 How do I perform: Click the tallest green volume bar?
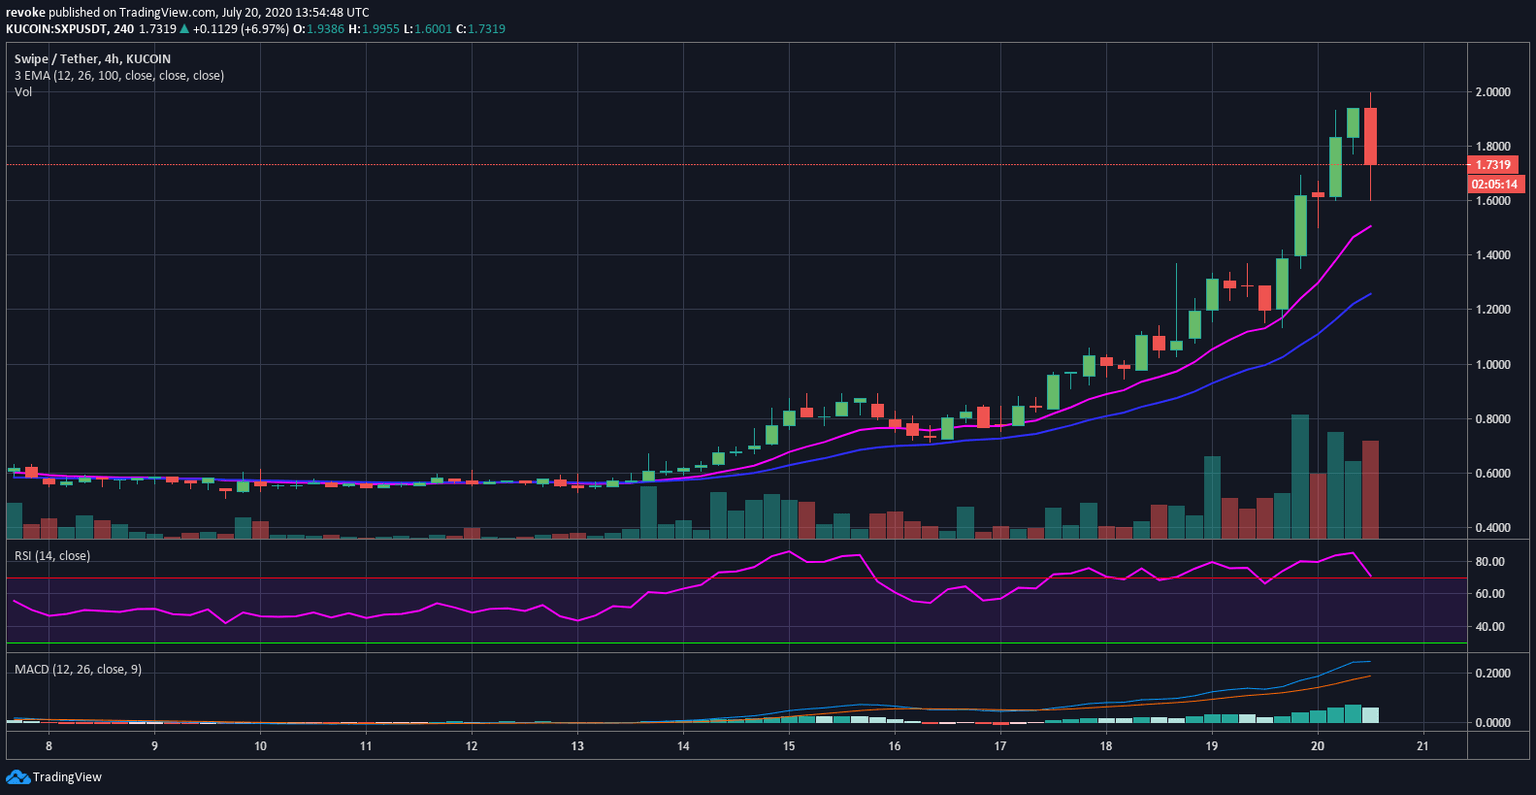pyautogui.click(x=1300, y=476)
